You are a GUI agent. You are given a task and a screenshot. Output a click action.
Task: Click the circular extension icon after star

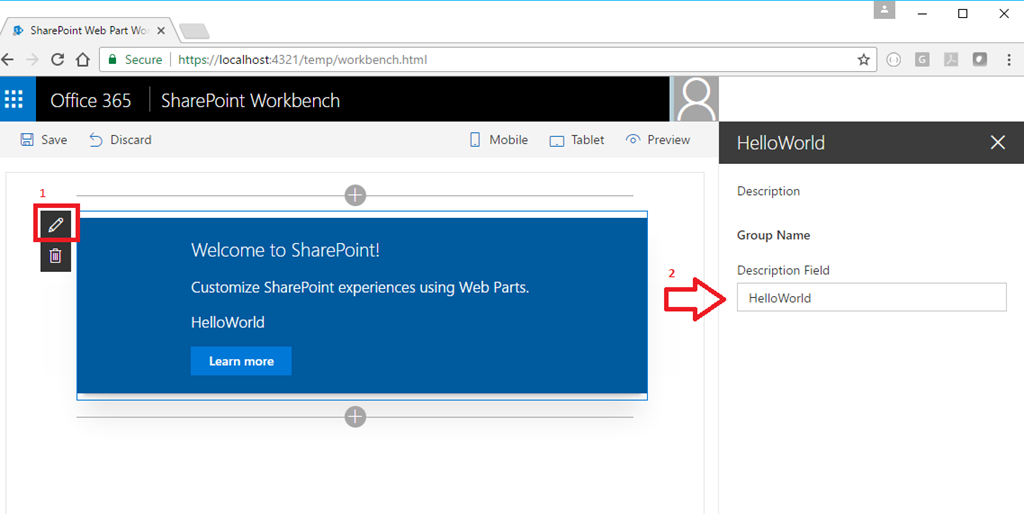pos(893,59)
